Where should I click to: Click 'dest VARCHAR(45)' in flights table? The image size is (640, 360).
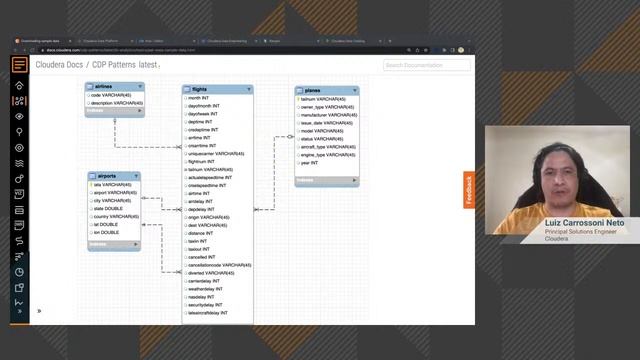208,225
